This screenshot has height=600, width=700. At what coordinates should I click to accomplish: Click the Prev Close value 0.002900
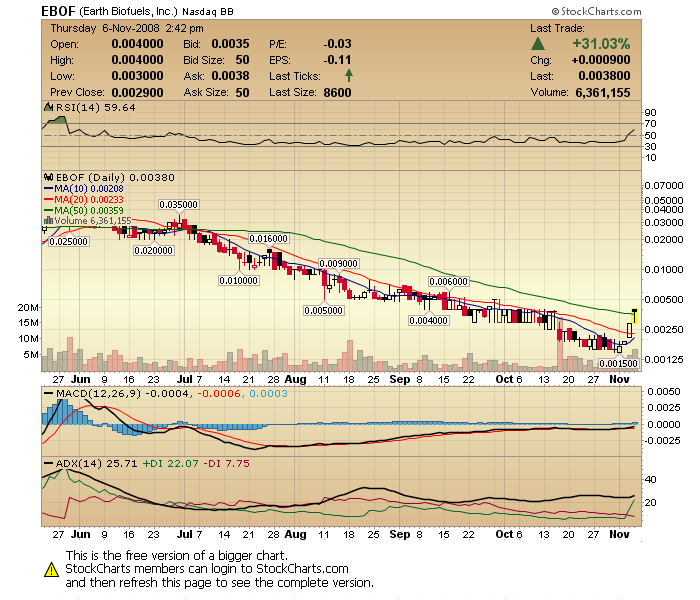click(138, 92)
